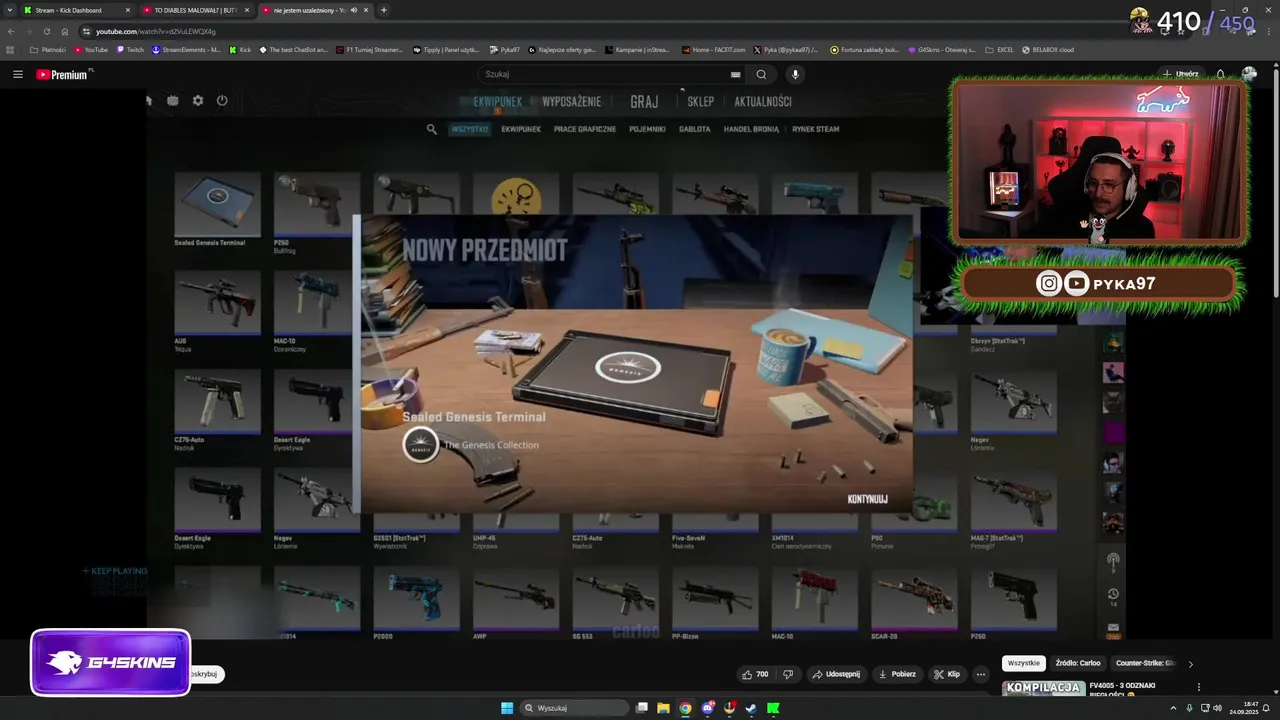This screenshot has width=1280, height=720.
Task: Open the Home - FACEIT.com bookmark
Action: [x=714, y=49]
